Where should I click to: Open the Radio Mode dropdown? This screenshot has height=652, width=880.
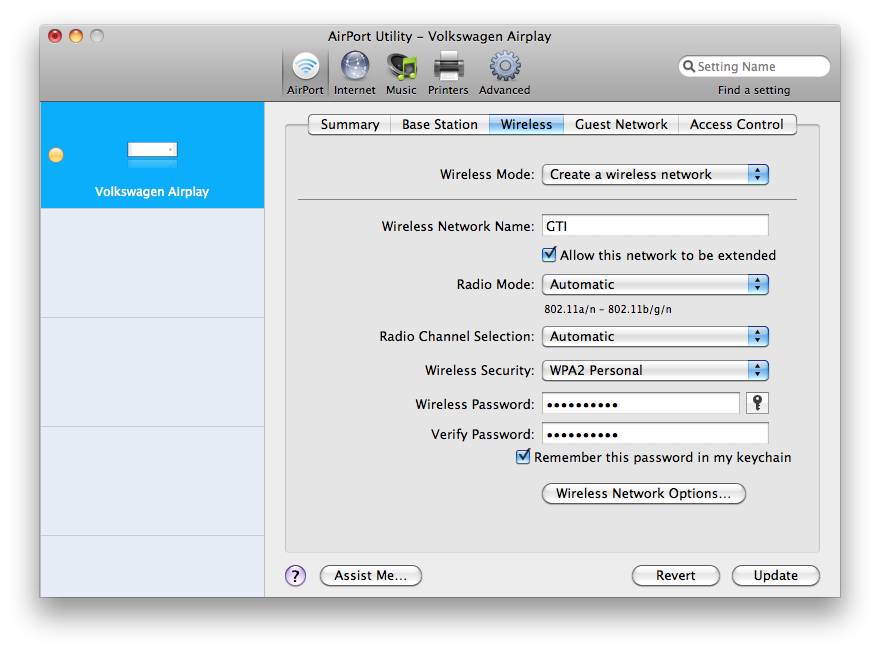tap(655, 284)
